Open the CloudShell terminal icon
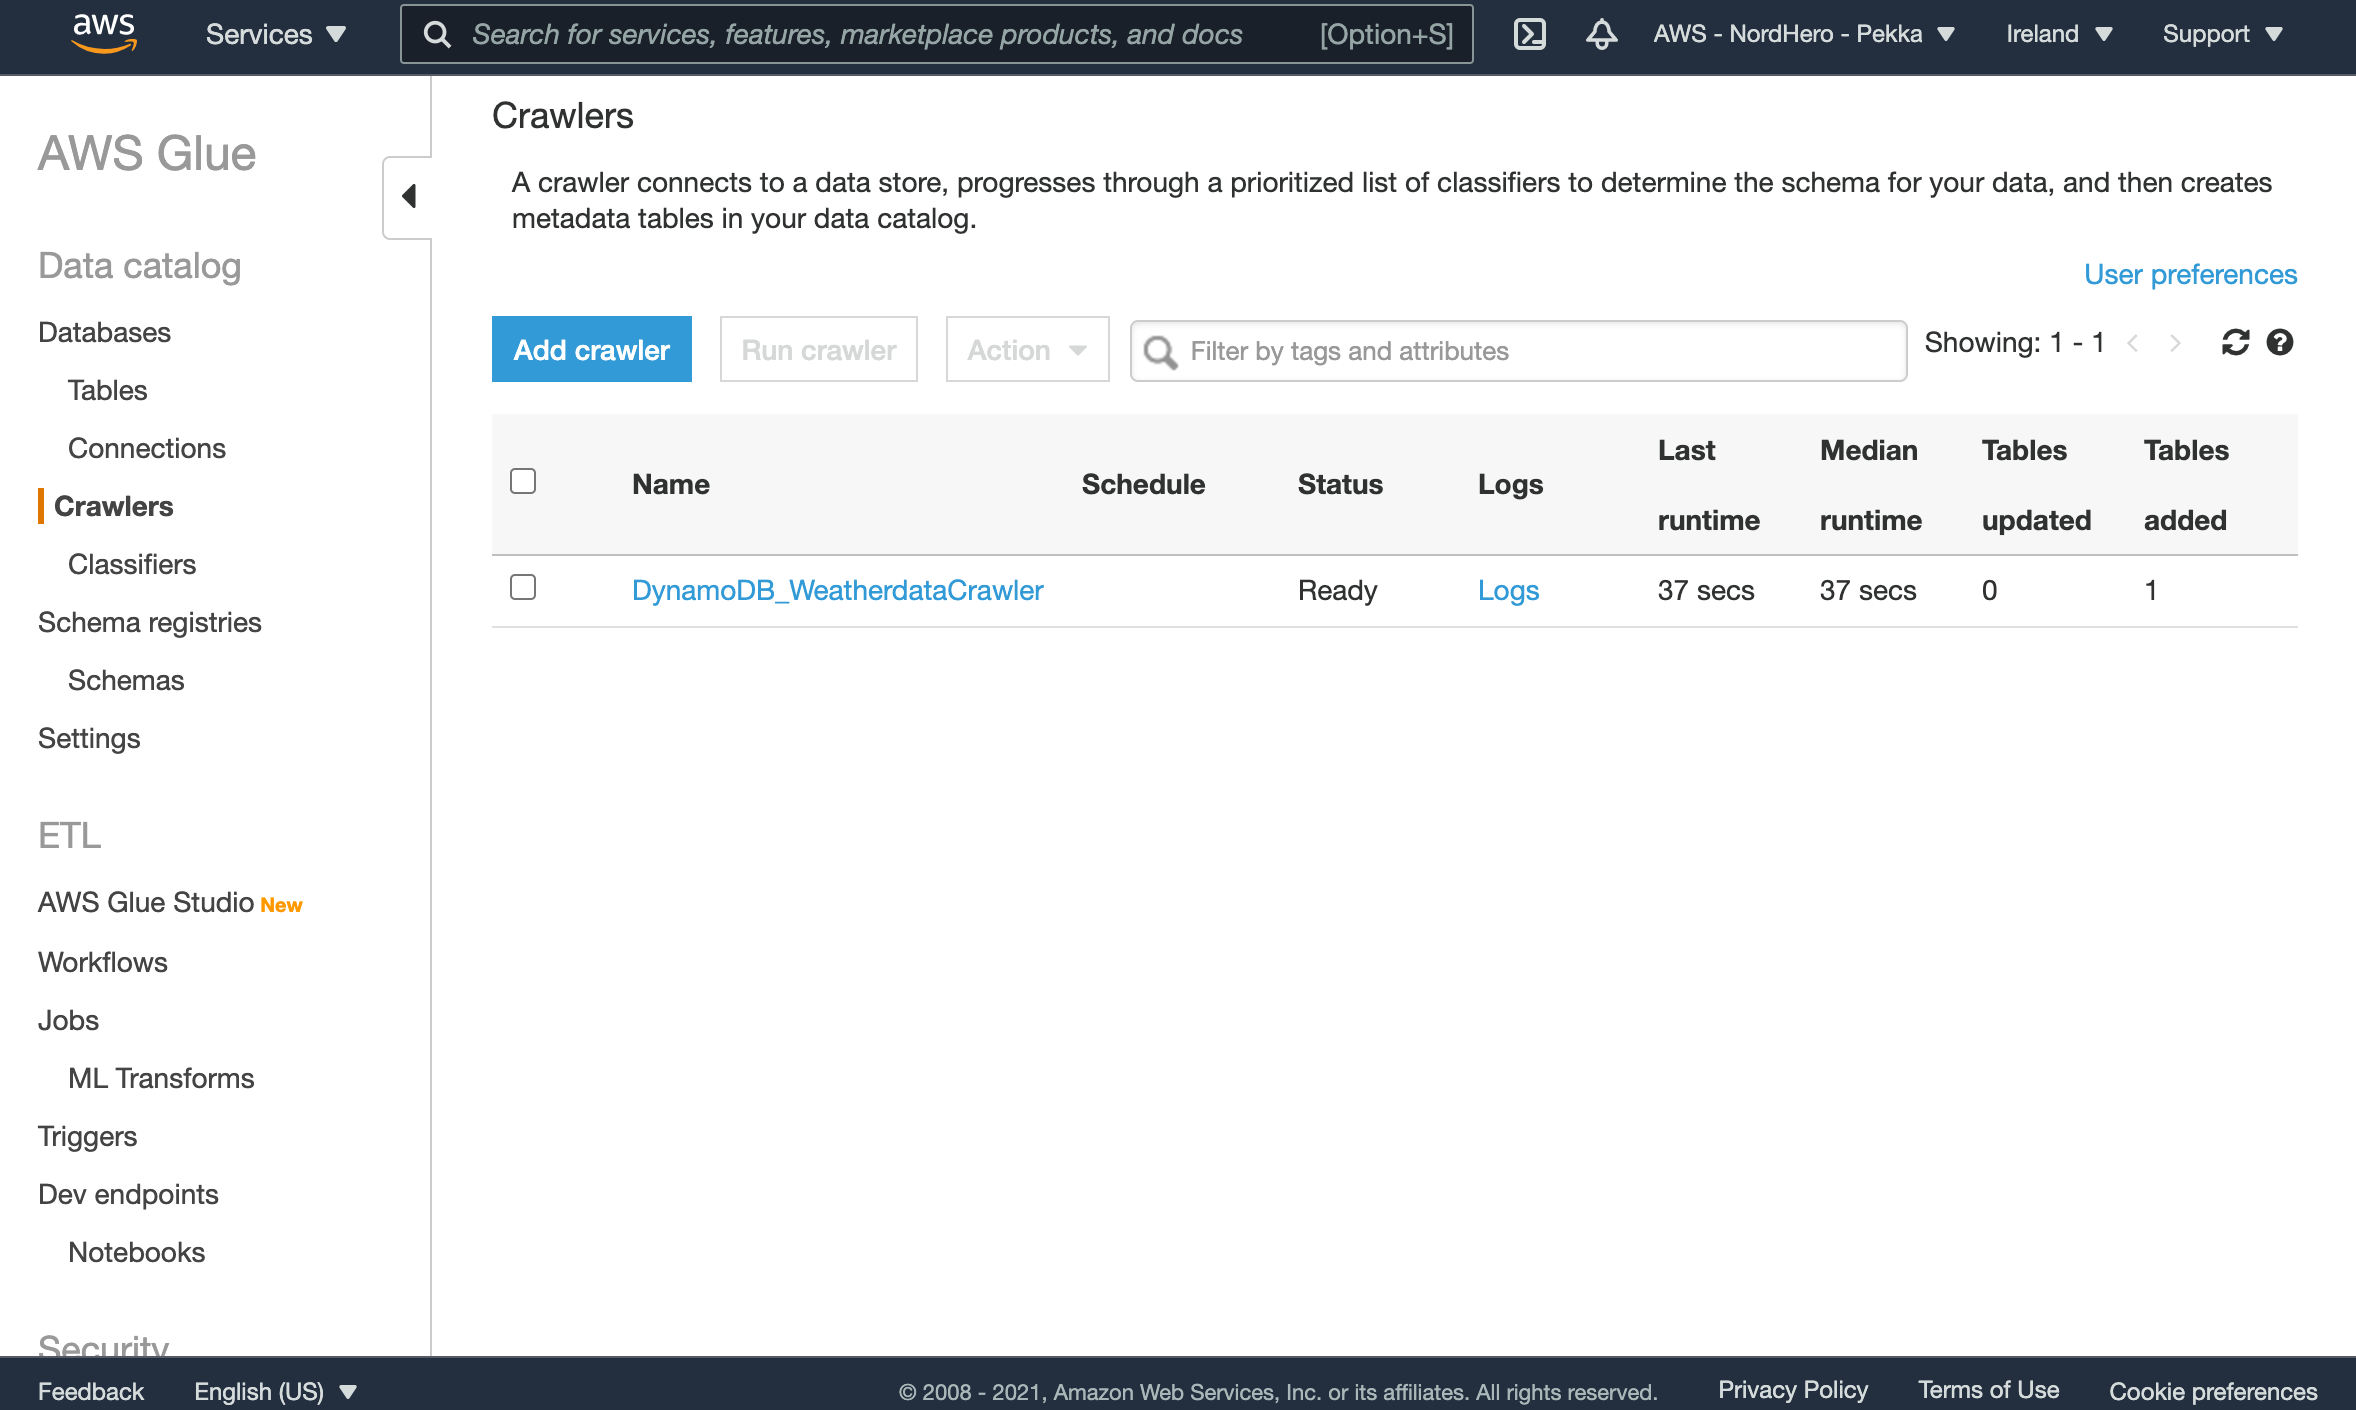 click(x=1529, y=34)
